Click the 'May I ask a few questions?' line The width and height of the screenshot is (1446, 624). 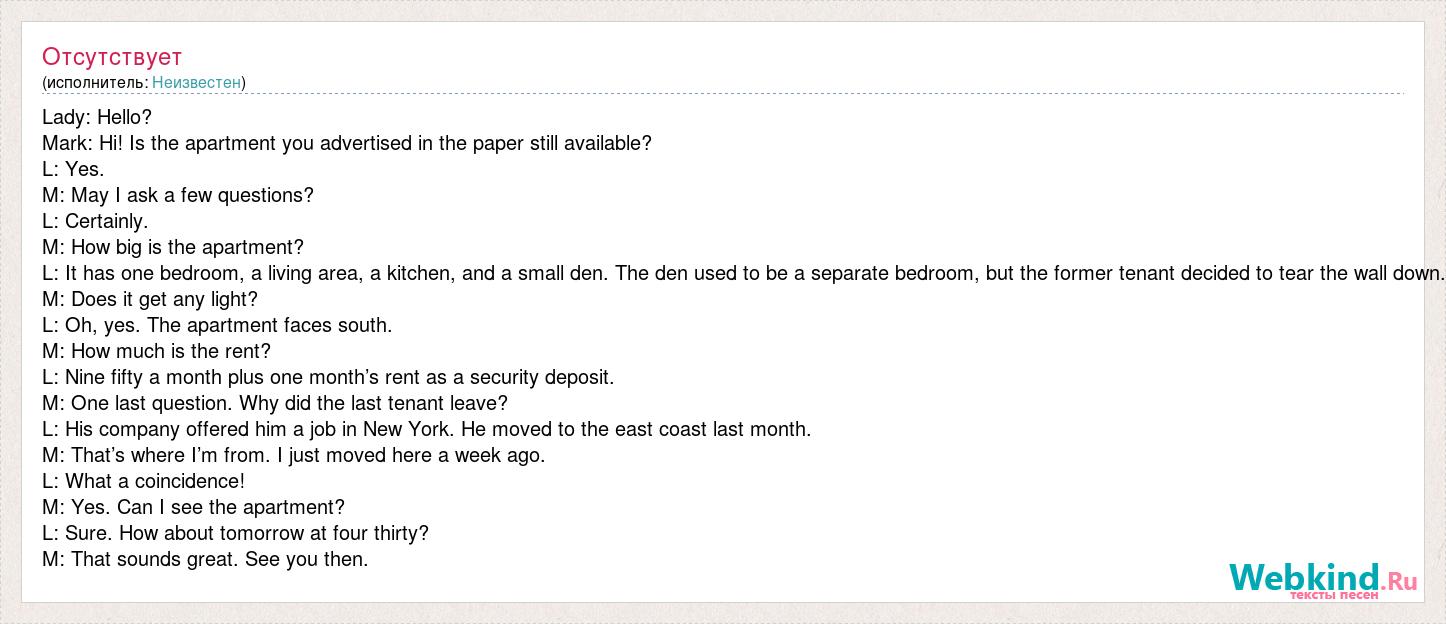(178, 195)
